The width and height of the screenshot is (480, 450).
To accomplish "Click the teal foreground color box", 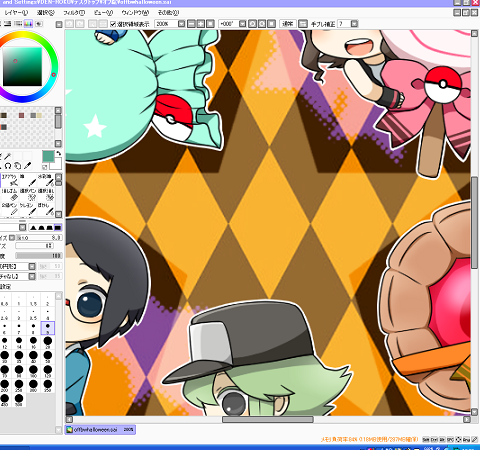I will [x=48, y=156].
